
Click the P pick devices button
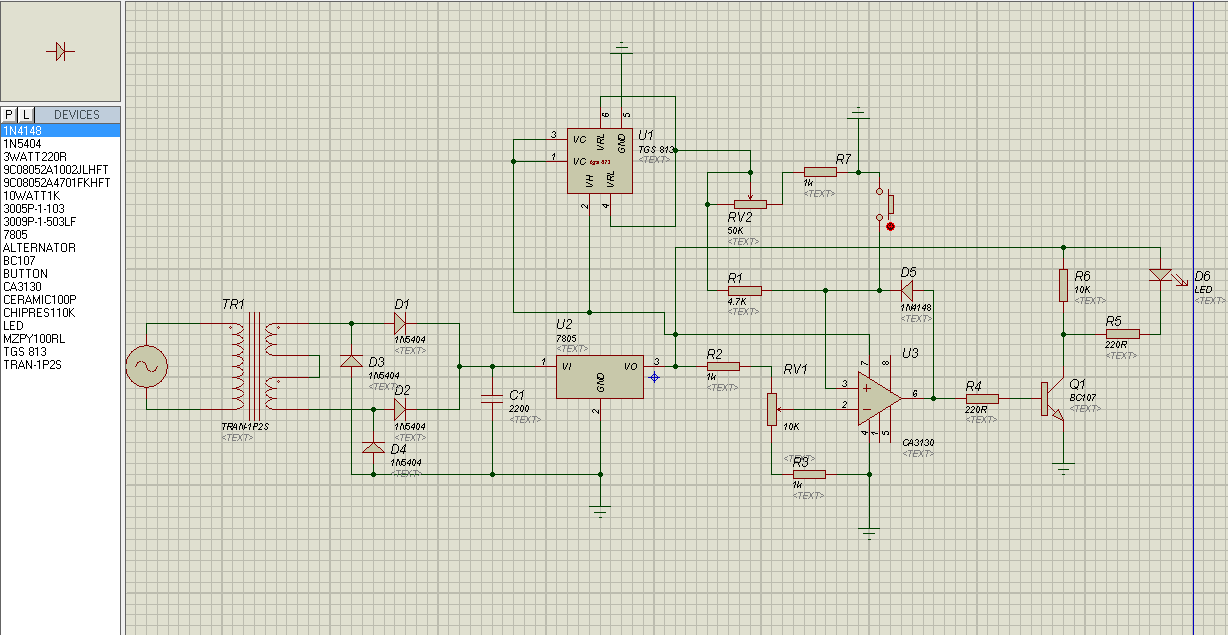(9, 115)
